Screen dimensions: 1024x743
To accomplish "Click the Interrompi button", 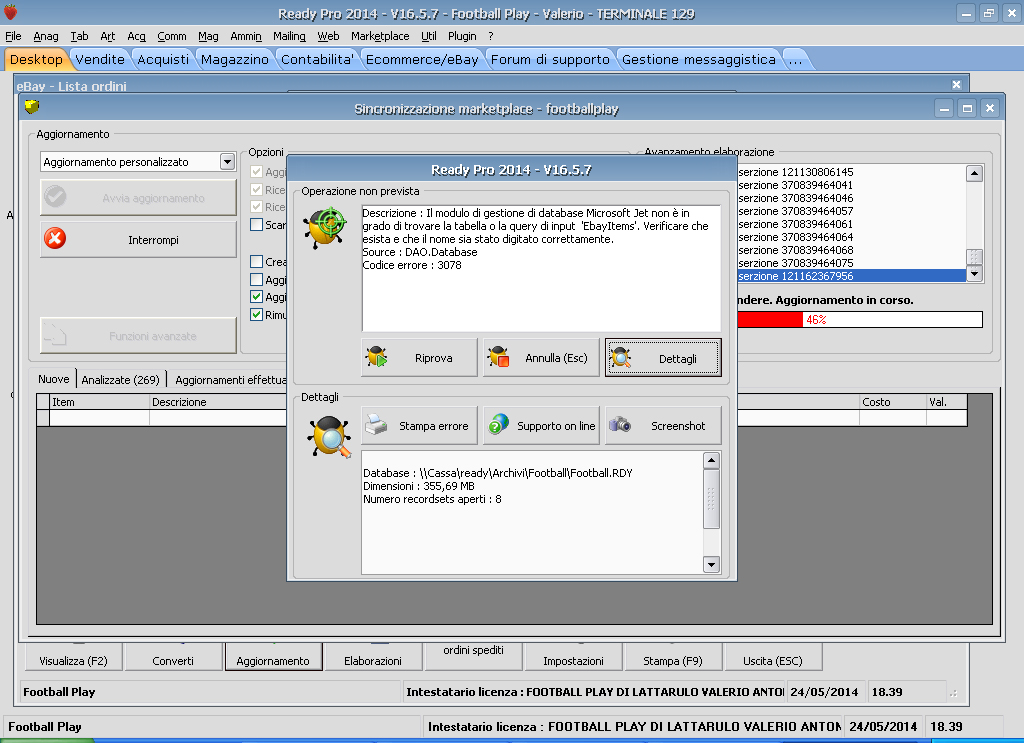I will (138, 239).
